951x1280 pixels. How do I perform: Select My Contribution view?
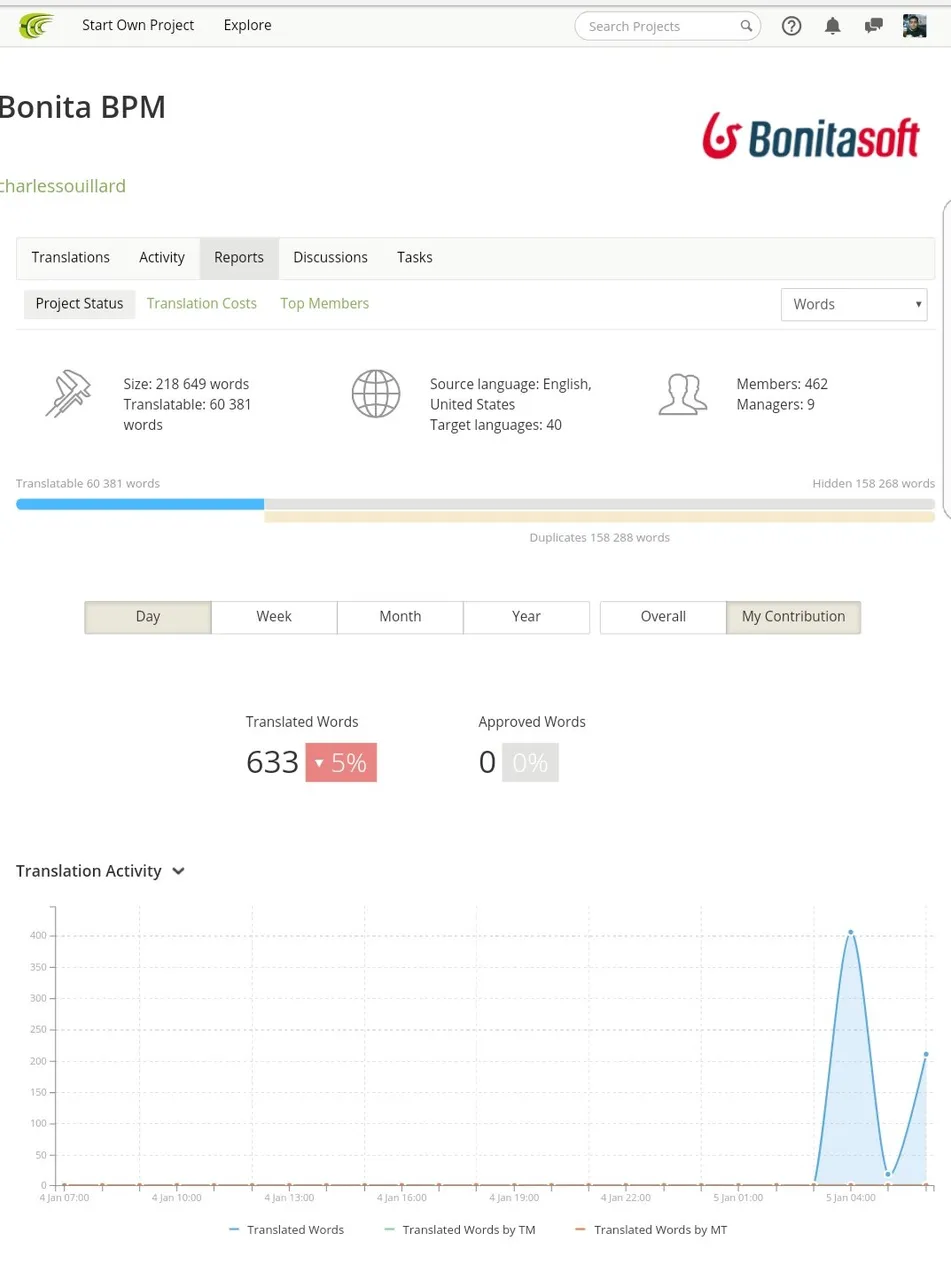[793, 617]
